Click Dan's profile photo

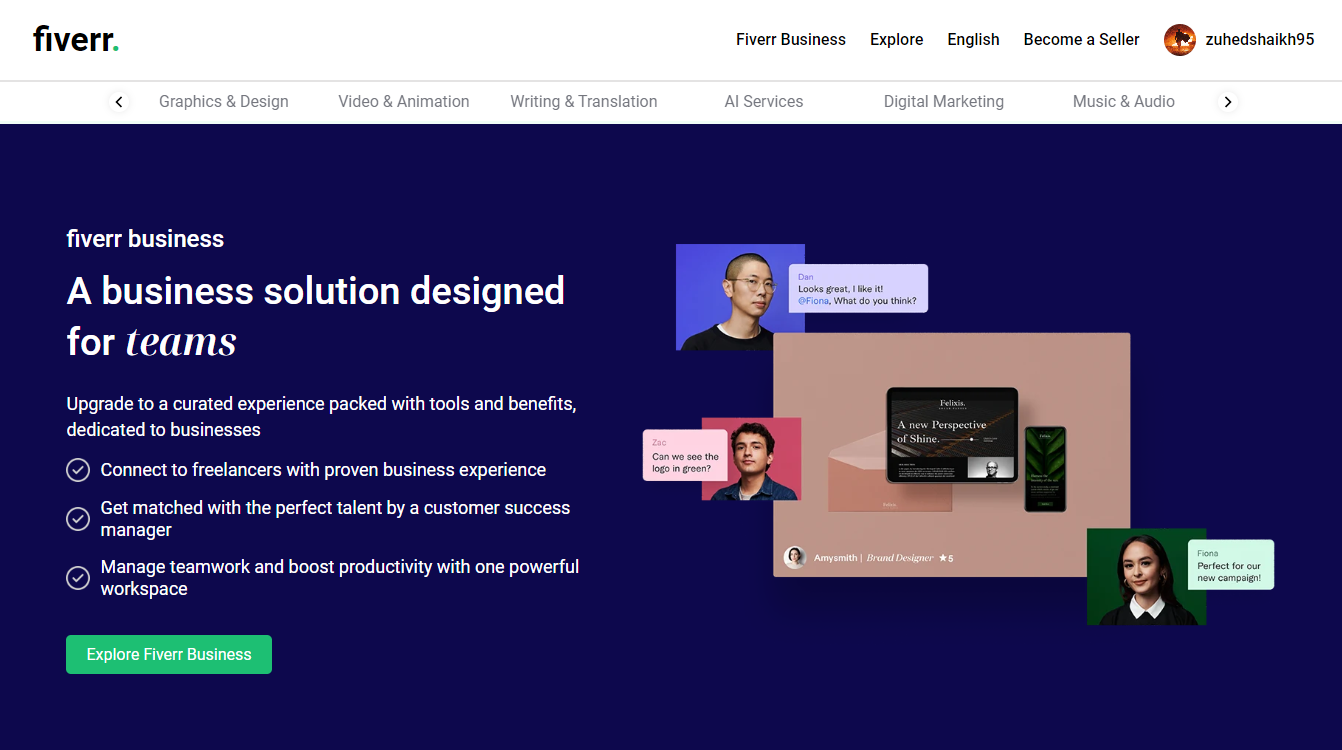pos(740,297)
